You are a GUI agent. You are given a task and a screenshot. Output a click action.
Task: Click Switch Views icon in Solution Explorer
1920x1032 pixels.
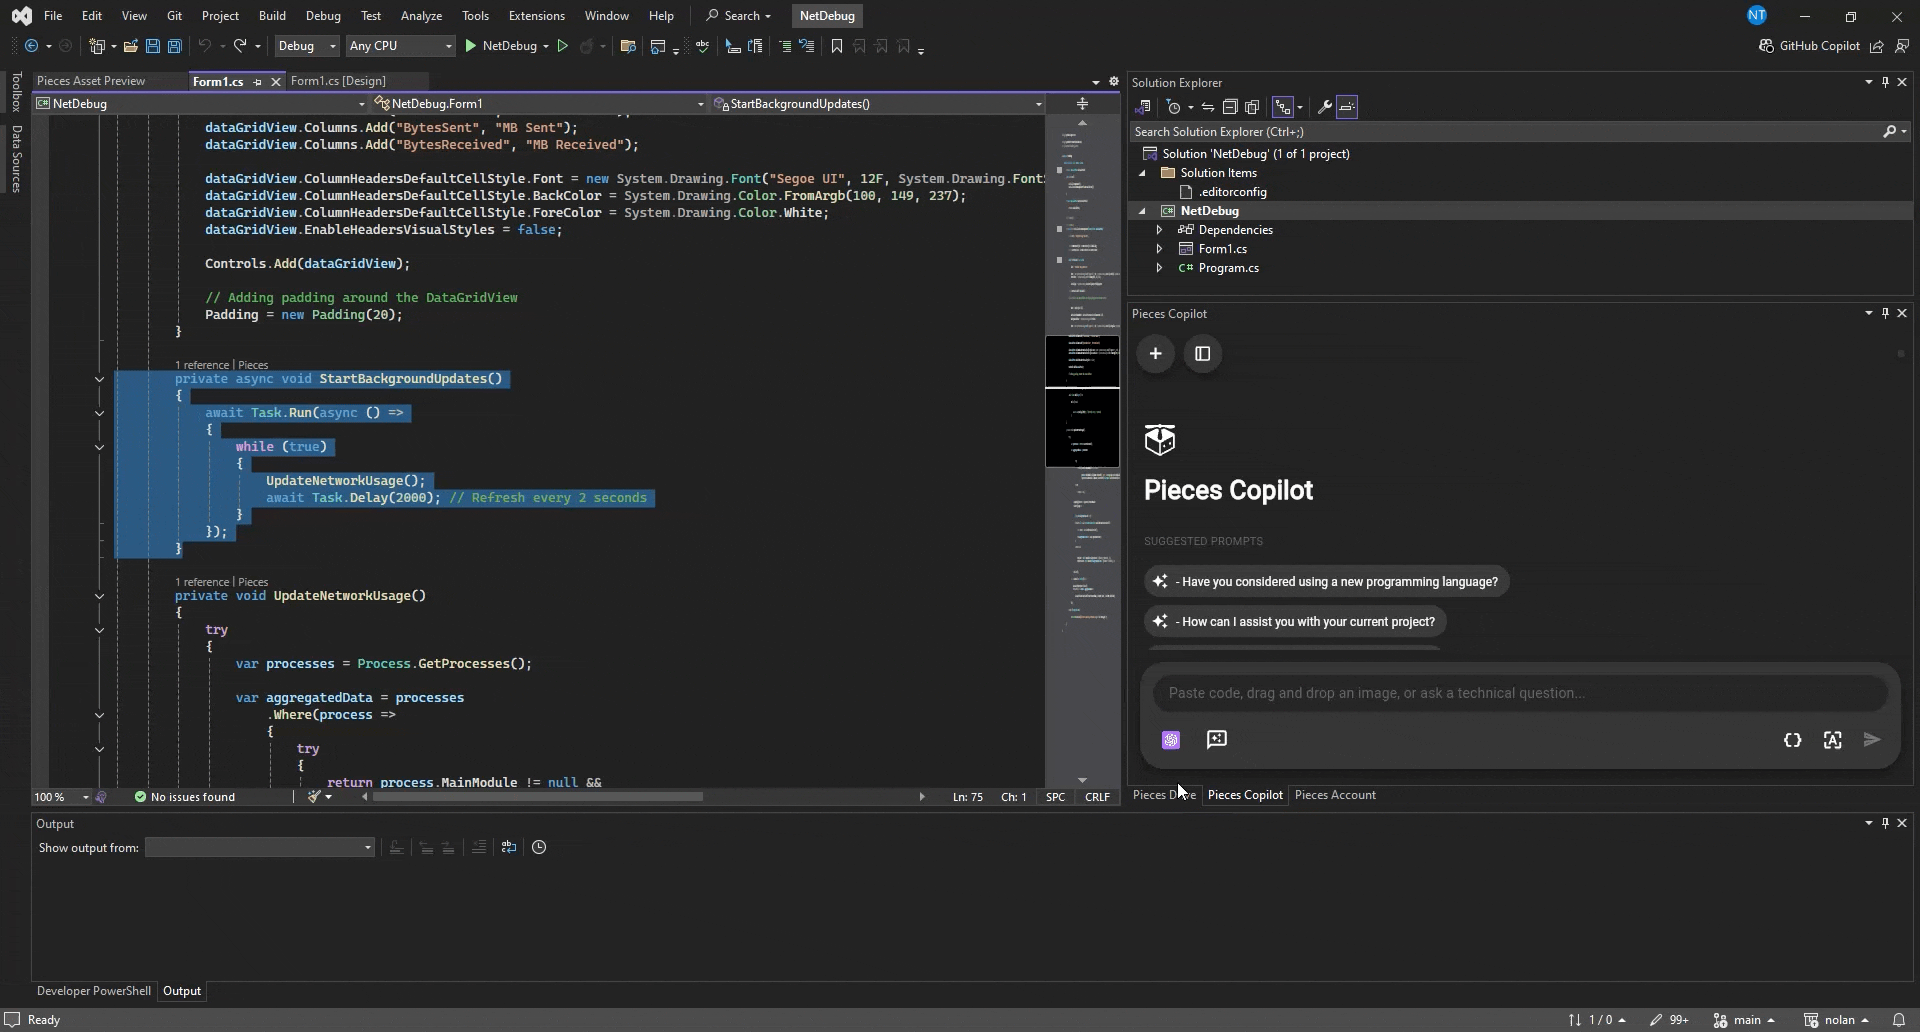click(x=1144, y=107)
